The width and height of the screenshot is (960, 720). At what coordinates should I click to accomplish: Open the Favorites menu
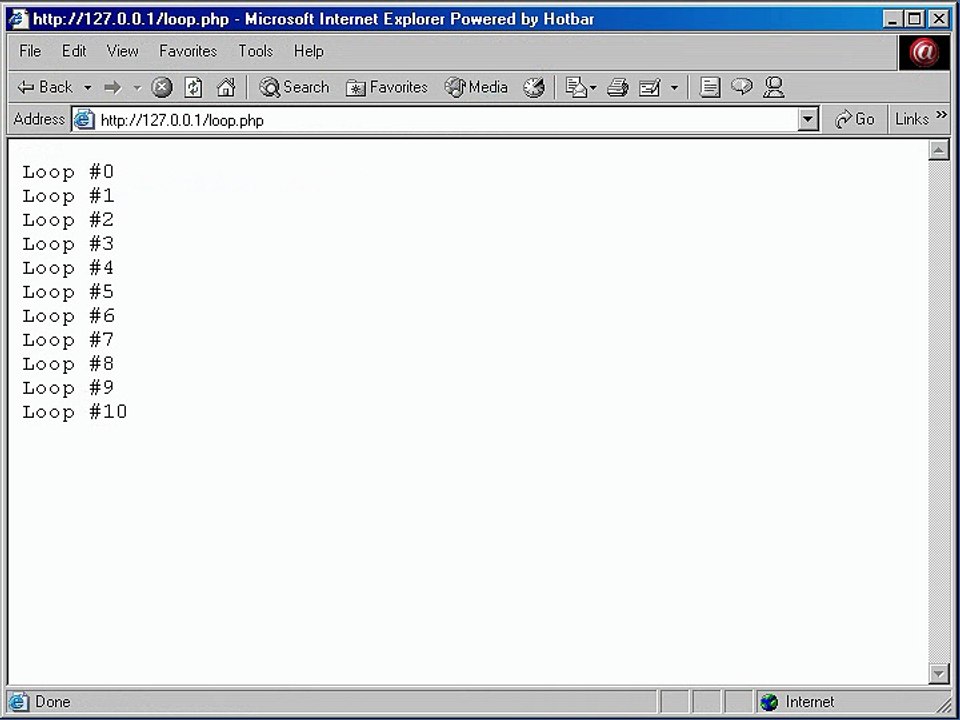(x=188, y=51)
